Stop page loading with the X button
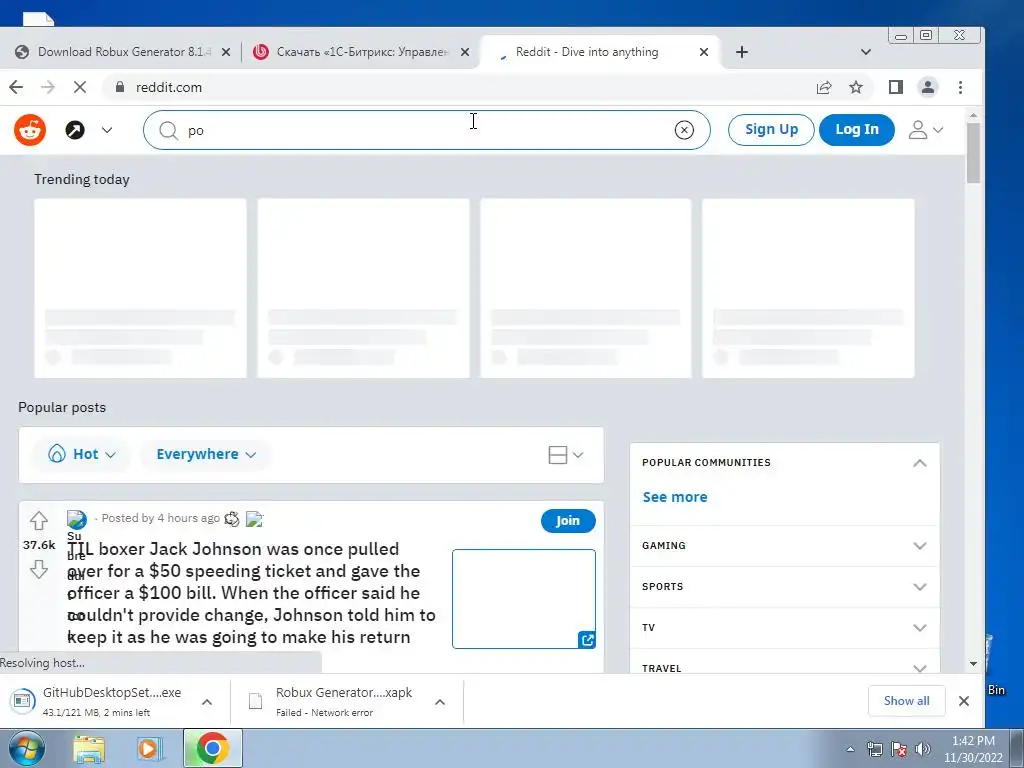This screenshot has width=1024, height=768. click(x=80, y=87)
